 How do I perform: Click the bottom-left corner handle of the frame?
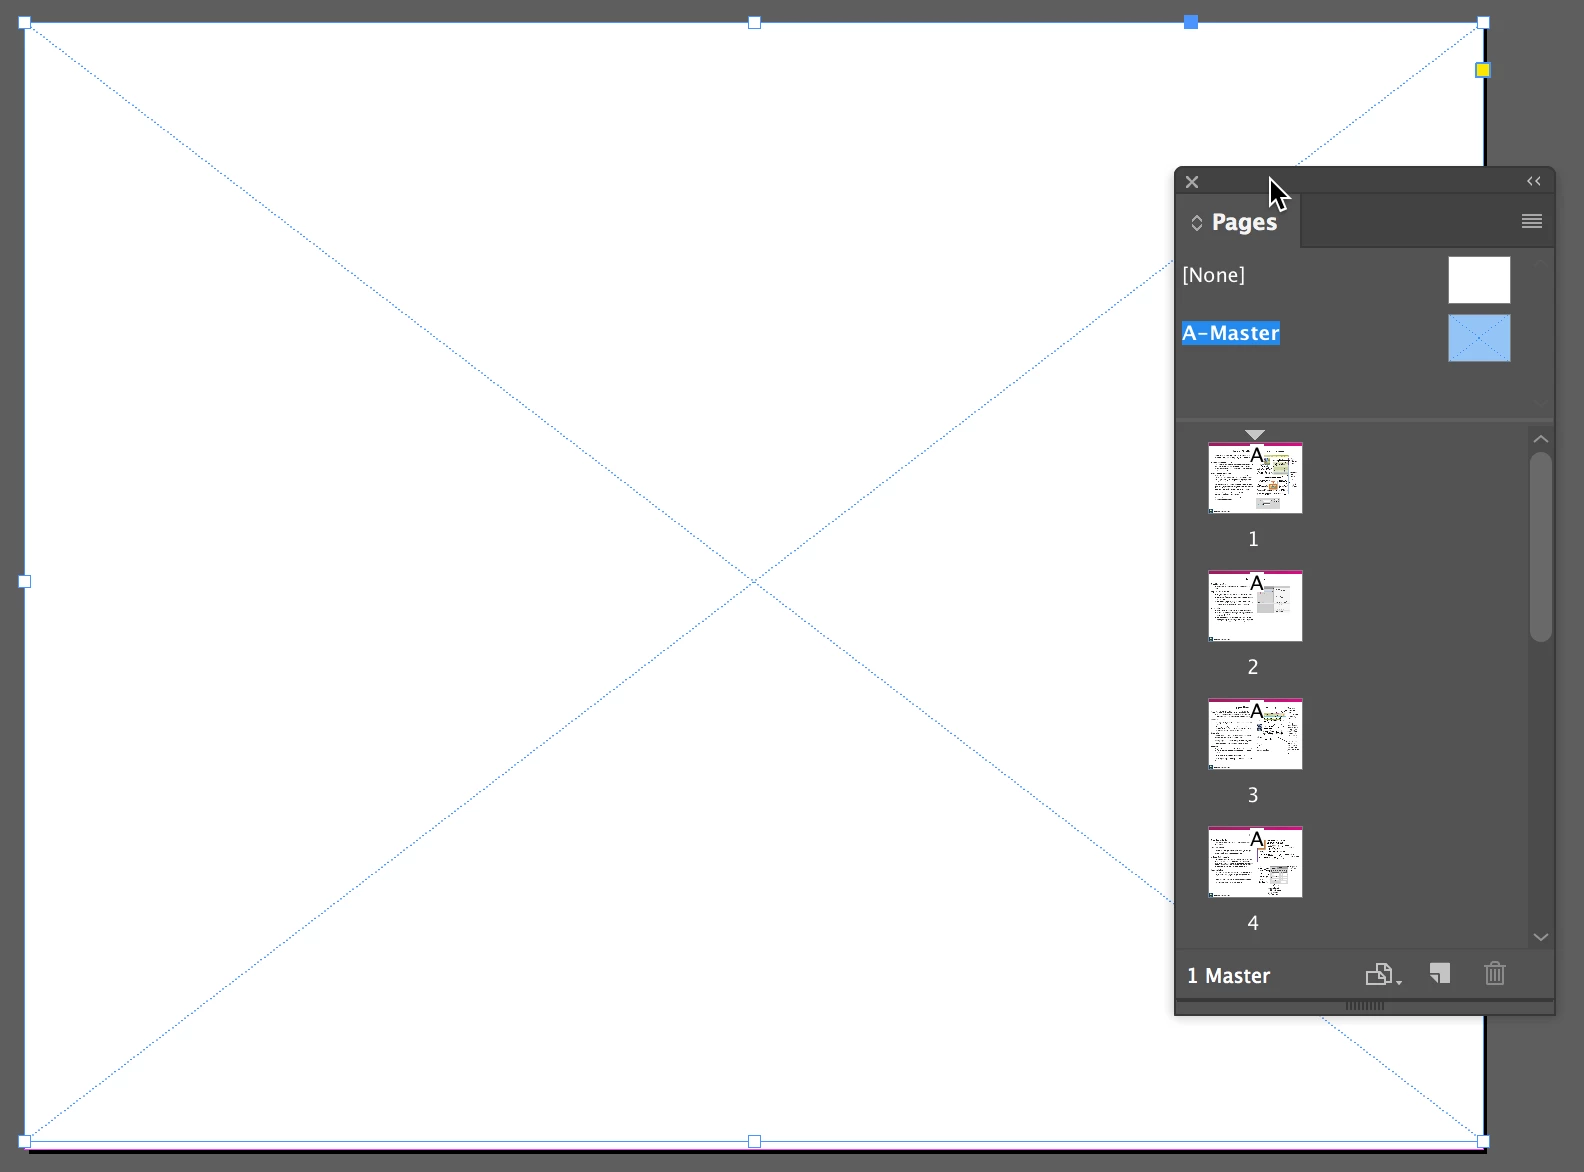tap(25, 1141)
